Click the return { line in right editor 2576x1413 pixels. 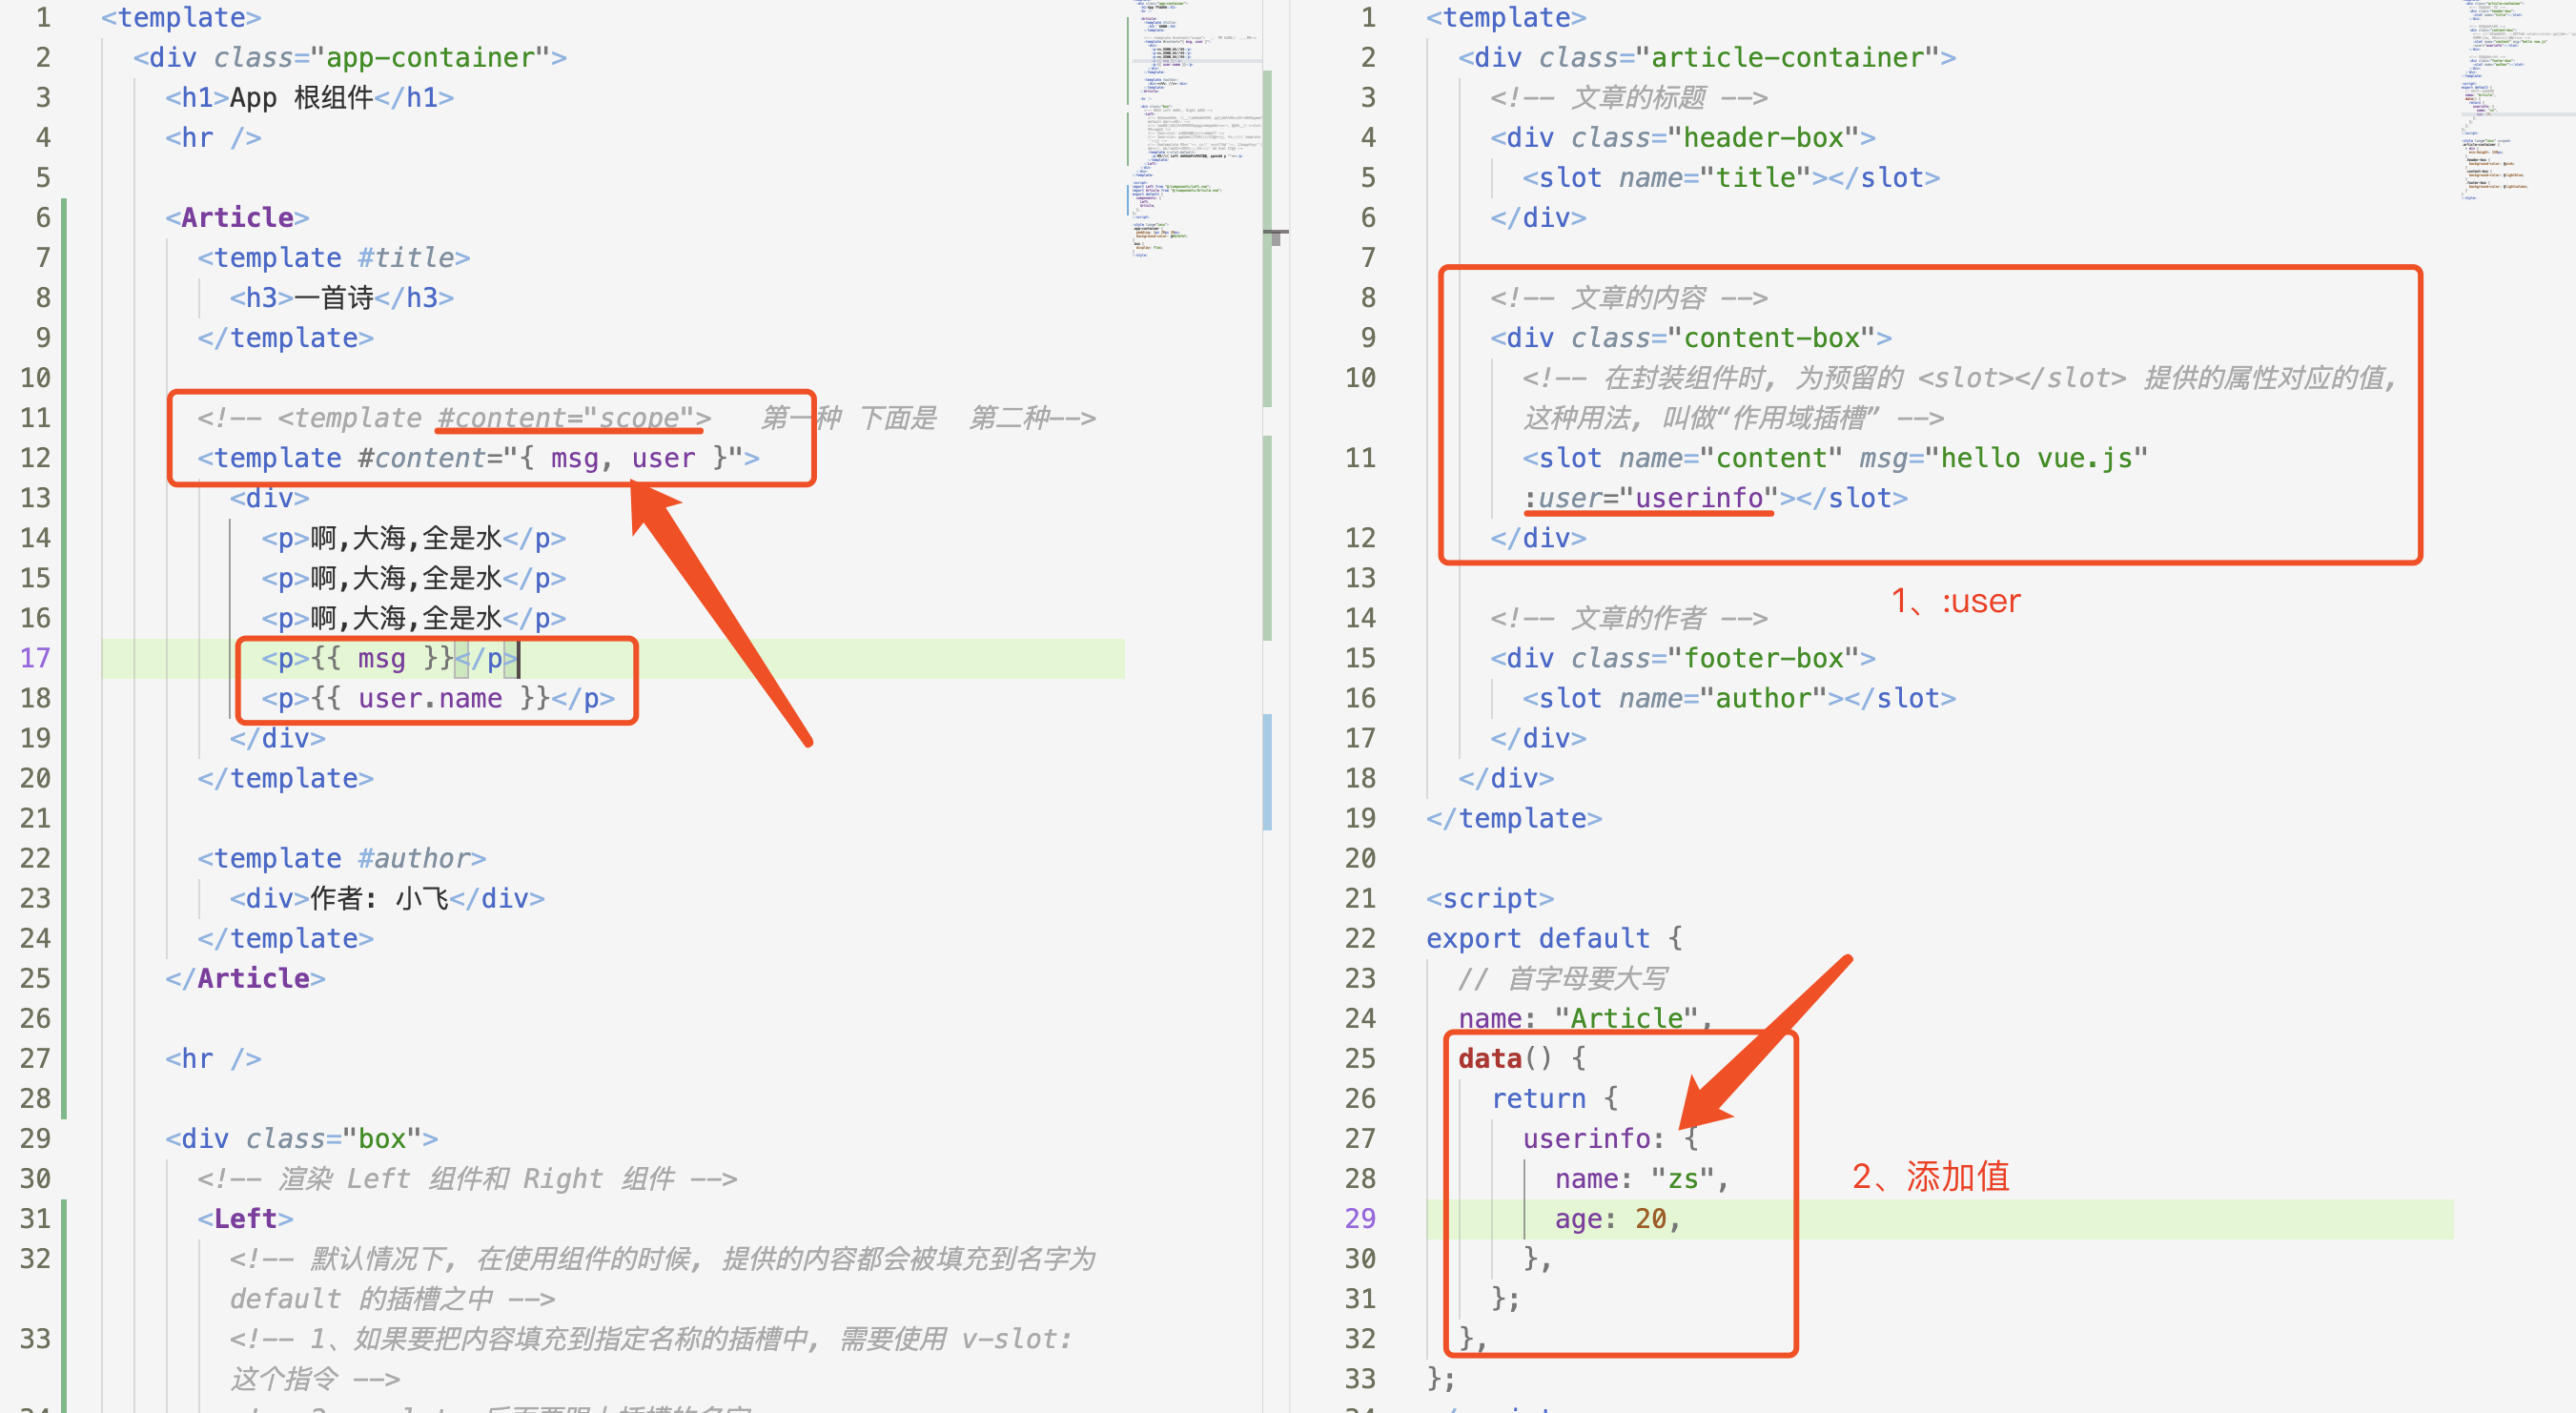click(1553, 1098)
